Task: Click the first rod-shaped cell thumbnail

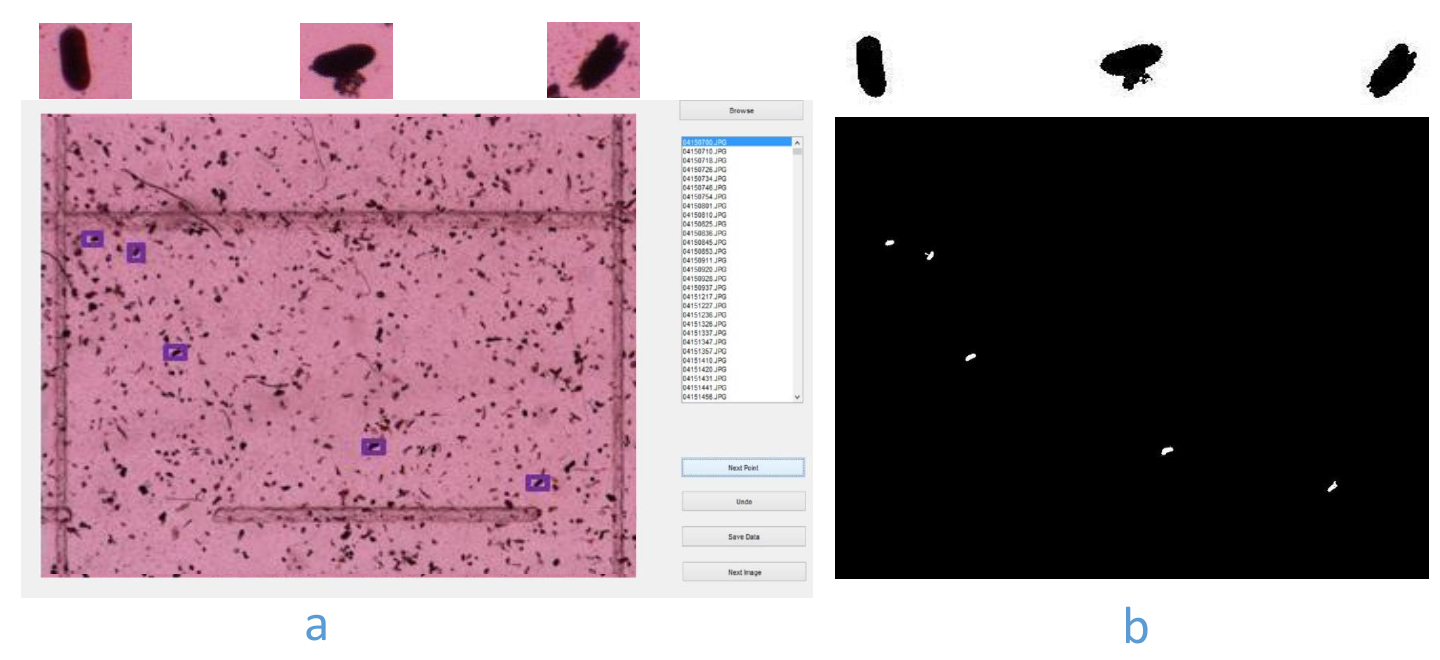Action: tap(85, 60)
